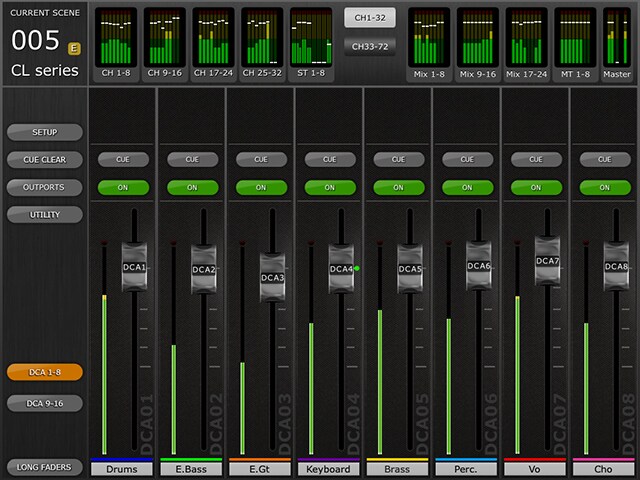Viewport: 640px width, 480px height.
Task: Open the SETUP menu
Action: (44, 132)
